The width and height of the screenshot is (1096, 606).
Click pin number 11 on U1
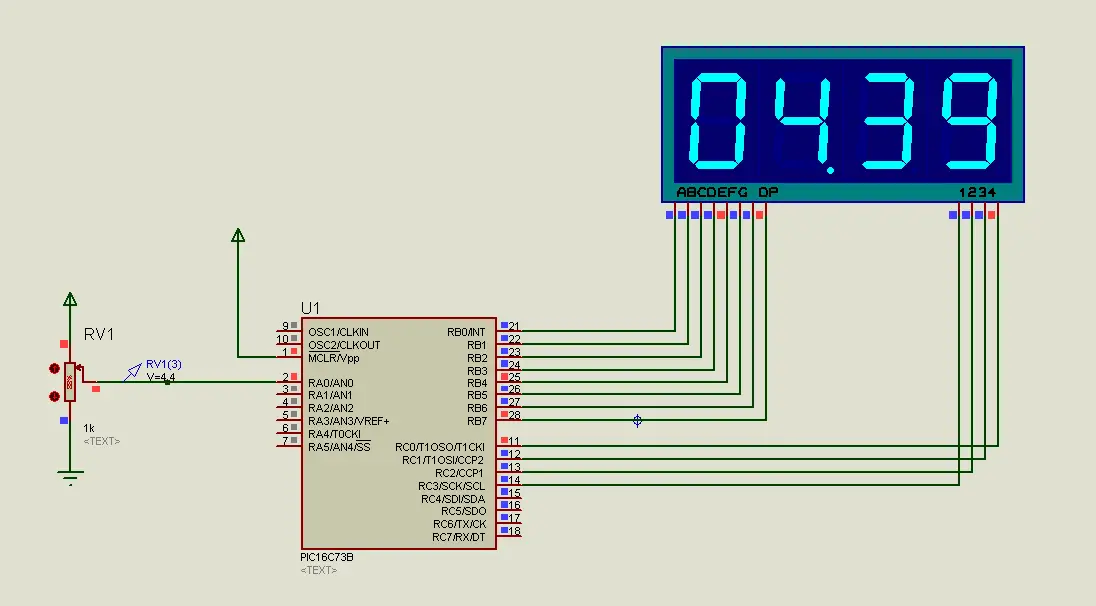pos(514,441)
